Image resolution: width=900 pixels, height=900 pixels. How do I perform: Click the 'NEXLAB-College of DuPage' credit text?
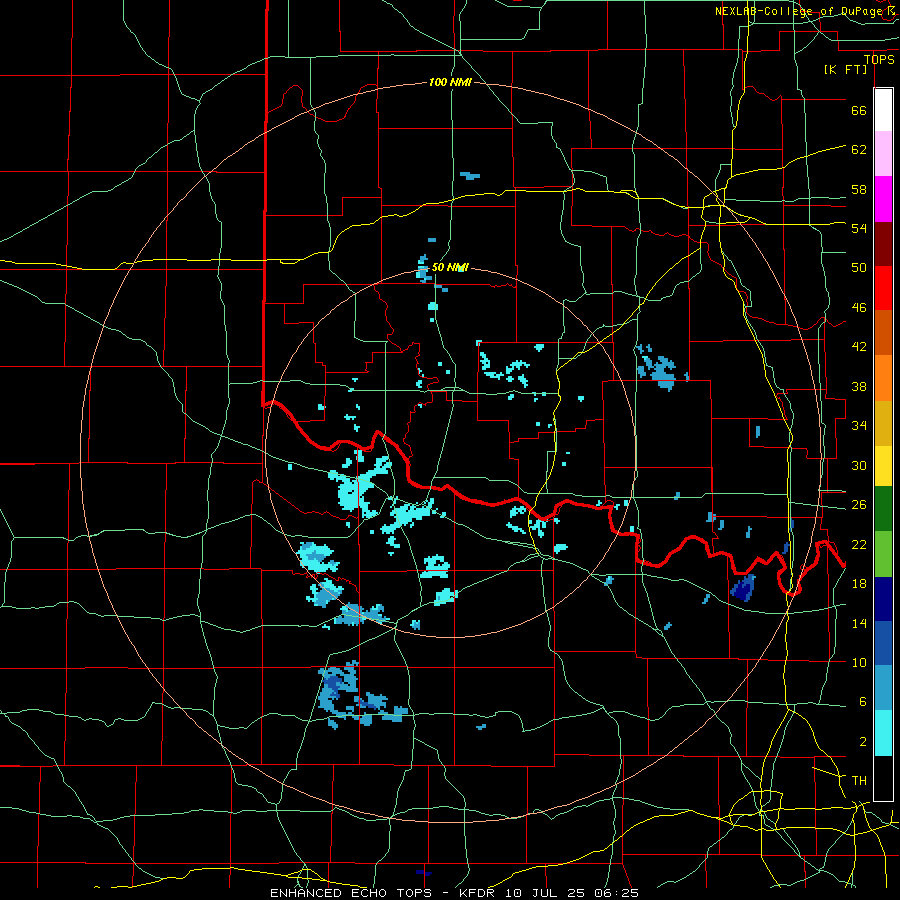click(798, 11)
